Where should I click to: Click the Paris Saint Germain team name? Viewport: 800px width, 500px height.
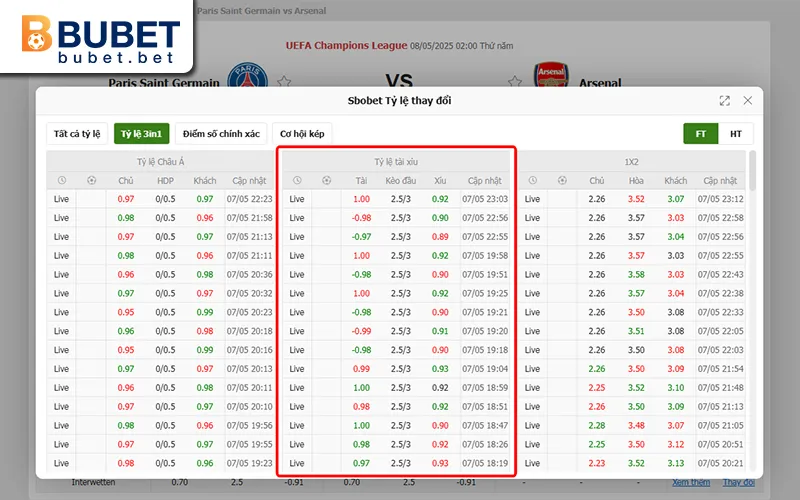pyautogui.click(x=164, y=82)
